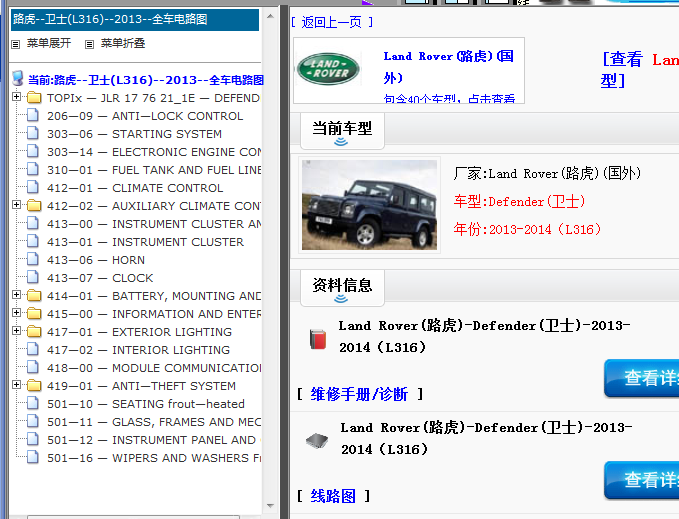679x519 pixels.
Task: Collapse section with arrows under 资料信息
Action: coord(341,299)
